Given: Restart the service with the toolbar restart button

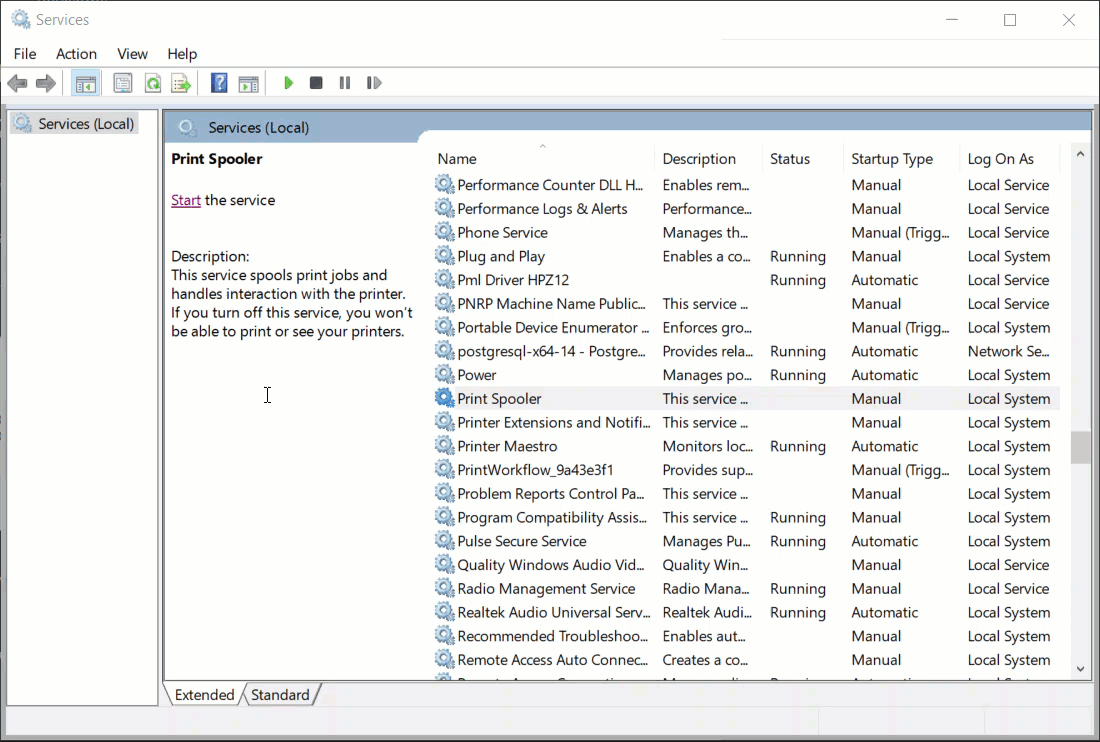Looking at the screenshot, I should (x=374, y=83).
